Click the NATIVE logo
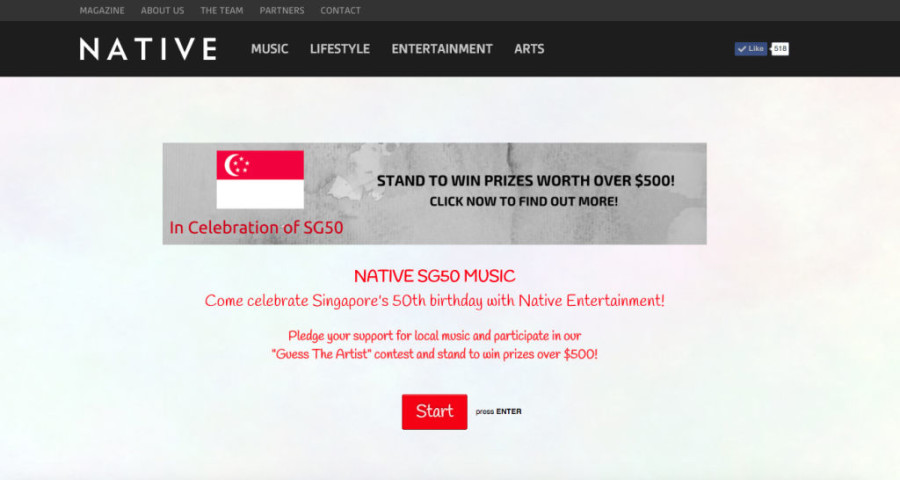900x480 pixels. [148, 49]
